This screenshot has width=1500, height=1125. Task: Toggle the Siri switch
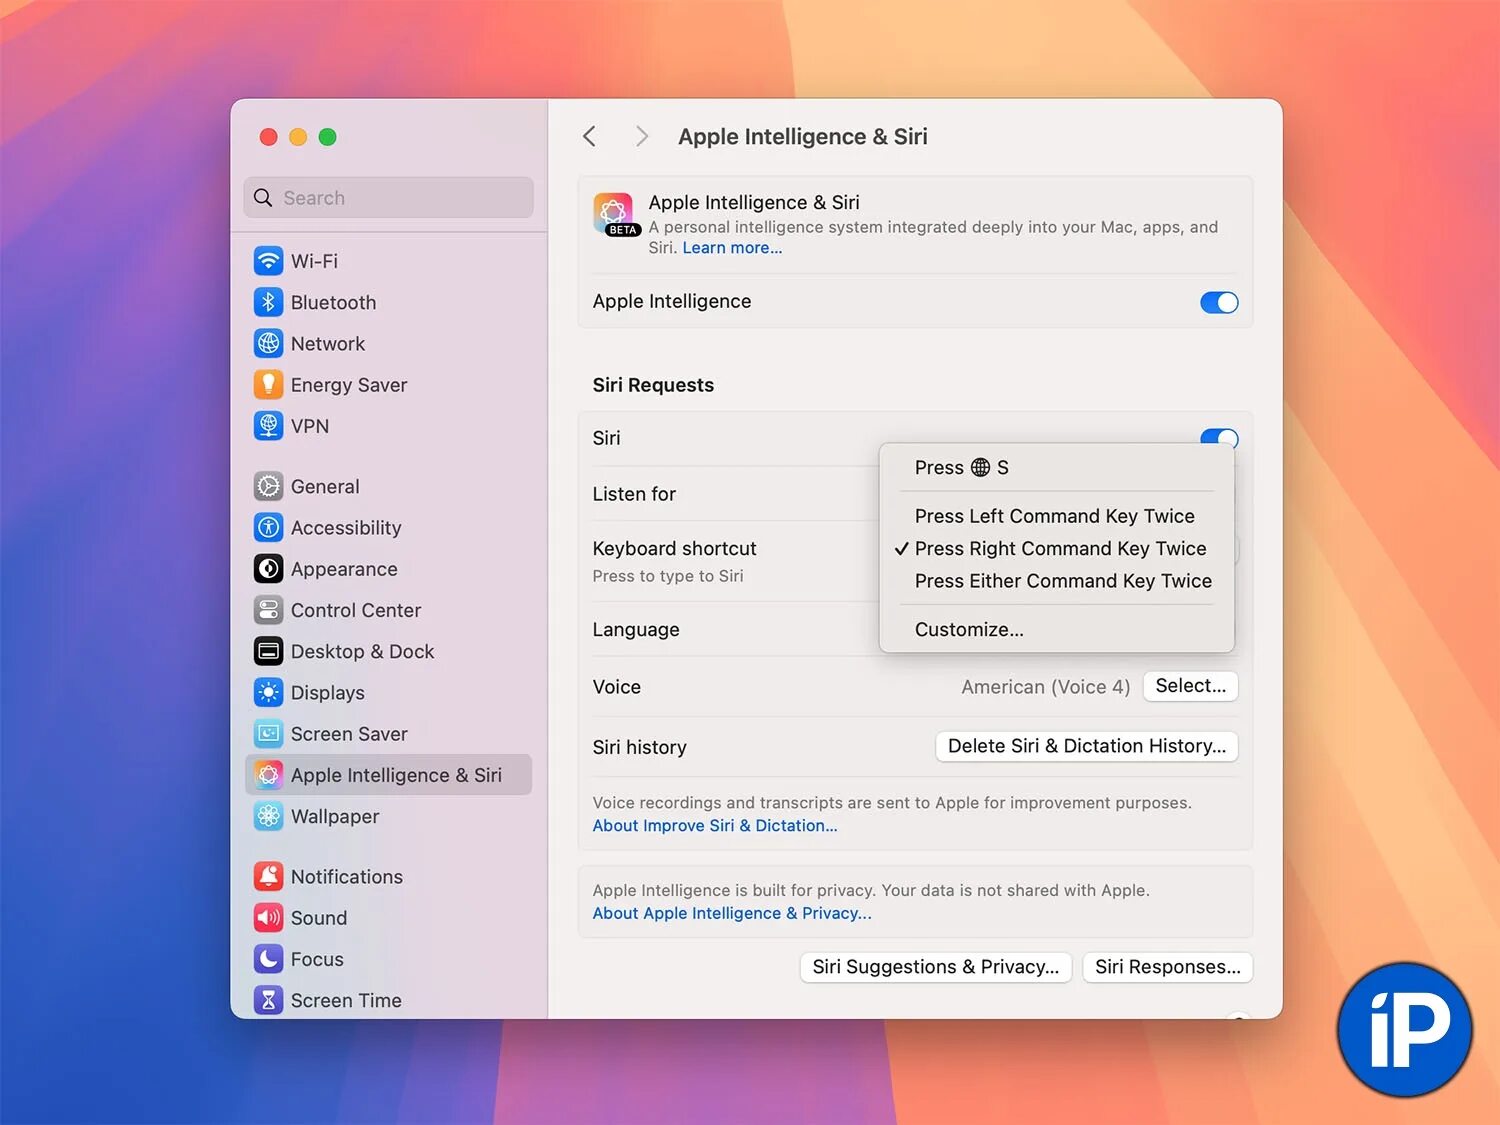pos(1219,437)
